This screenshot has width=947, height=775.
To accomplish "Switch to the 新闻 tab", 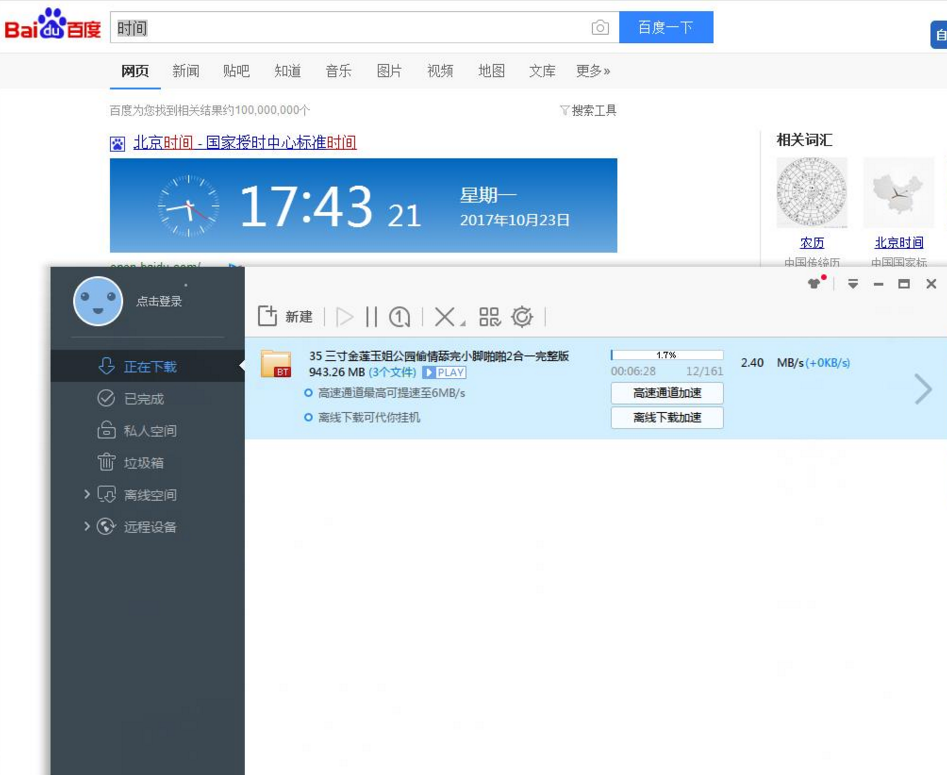I will tap(185, 71).
